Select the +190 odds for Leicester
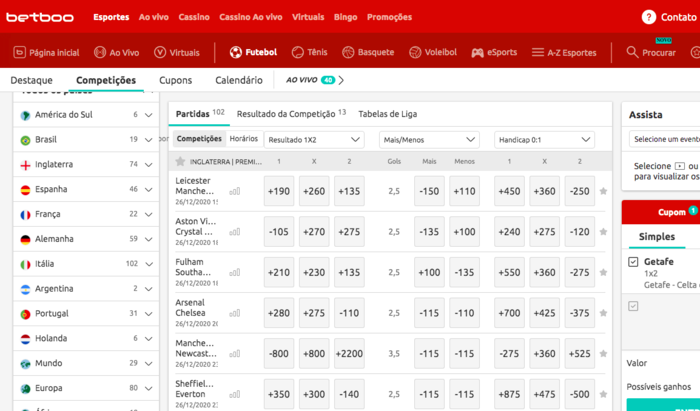This screenshot has width=700, height=411. (279, 191)
